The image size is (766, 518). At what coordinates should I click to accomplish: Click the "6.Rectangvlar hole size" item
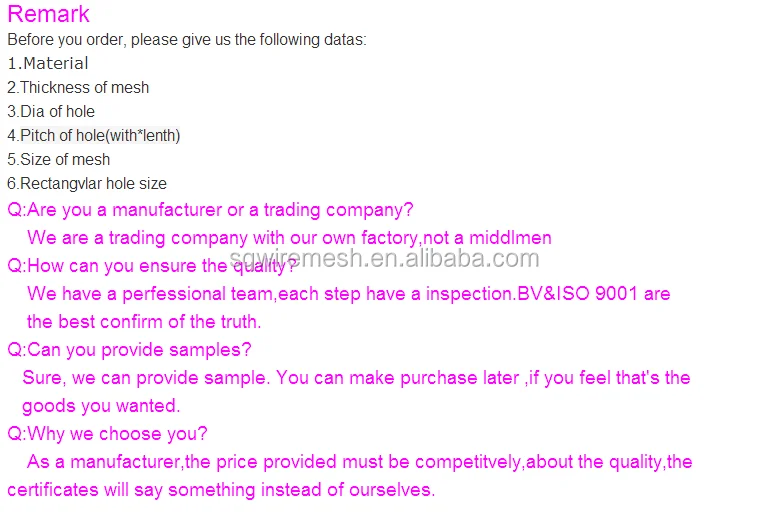click(x=87, y=183)
